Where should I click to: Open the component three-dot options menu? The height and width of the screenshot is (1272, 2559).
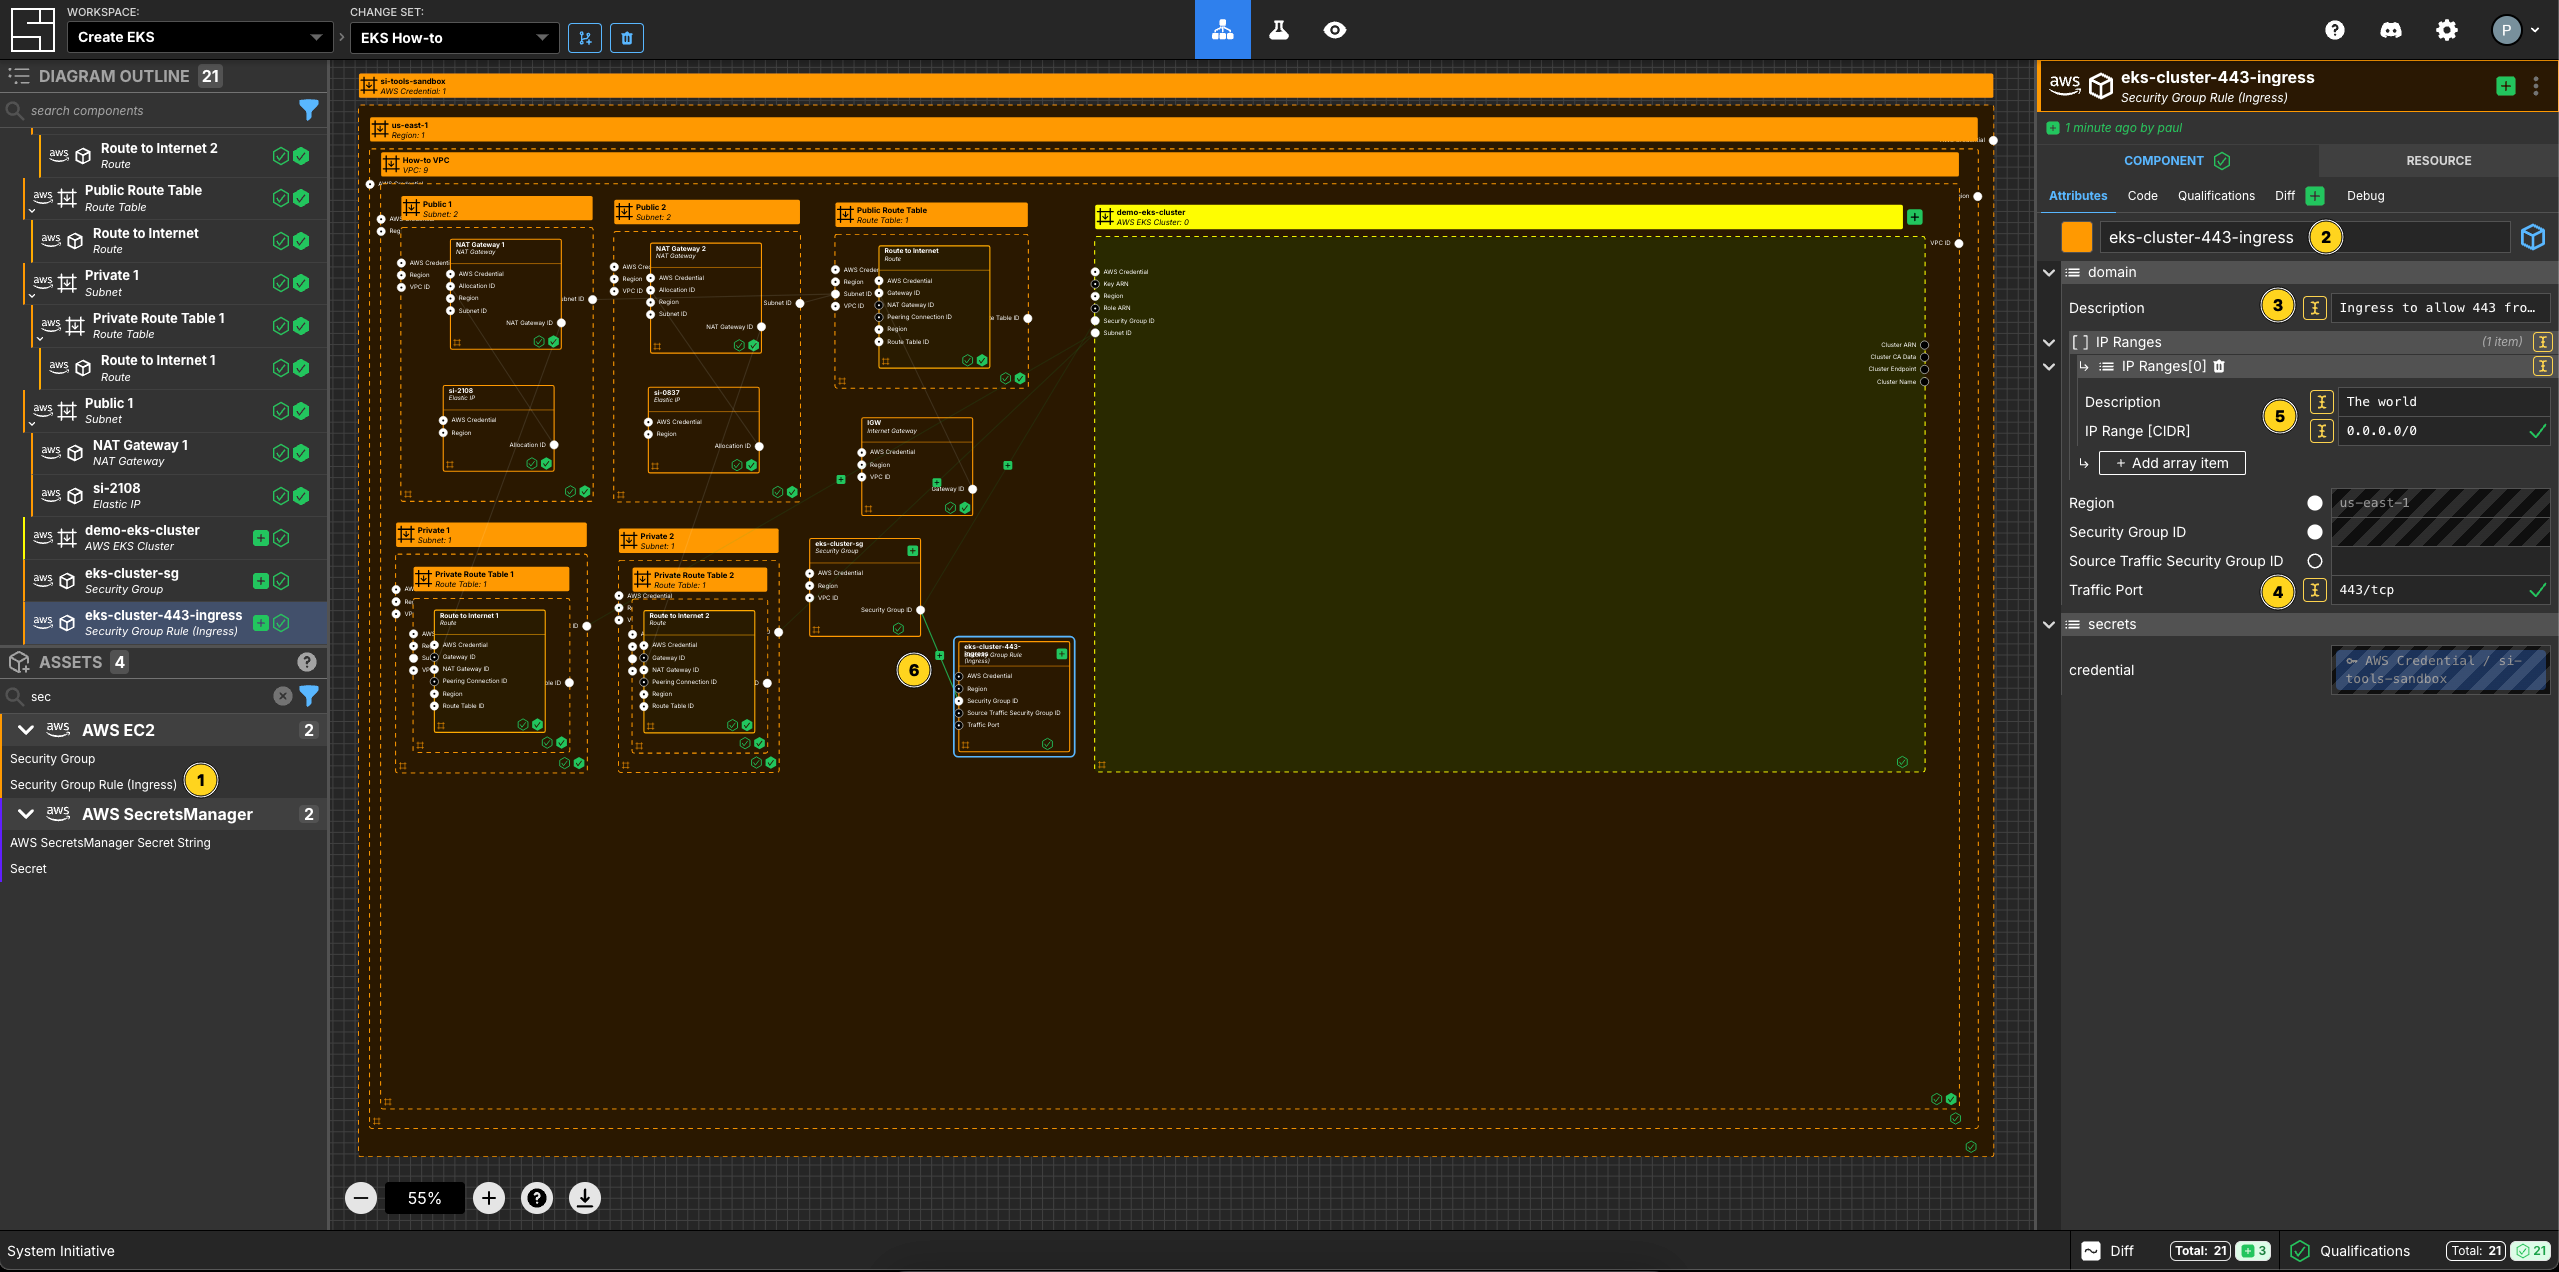[x=2536, y=86]
